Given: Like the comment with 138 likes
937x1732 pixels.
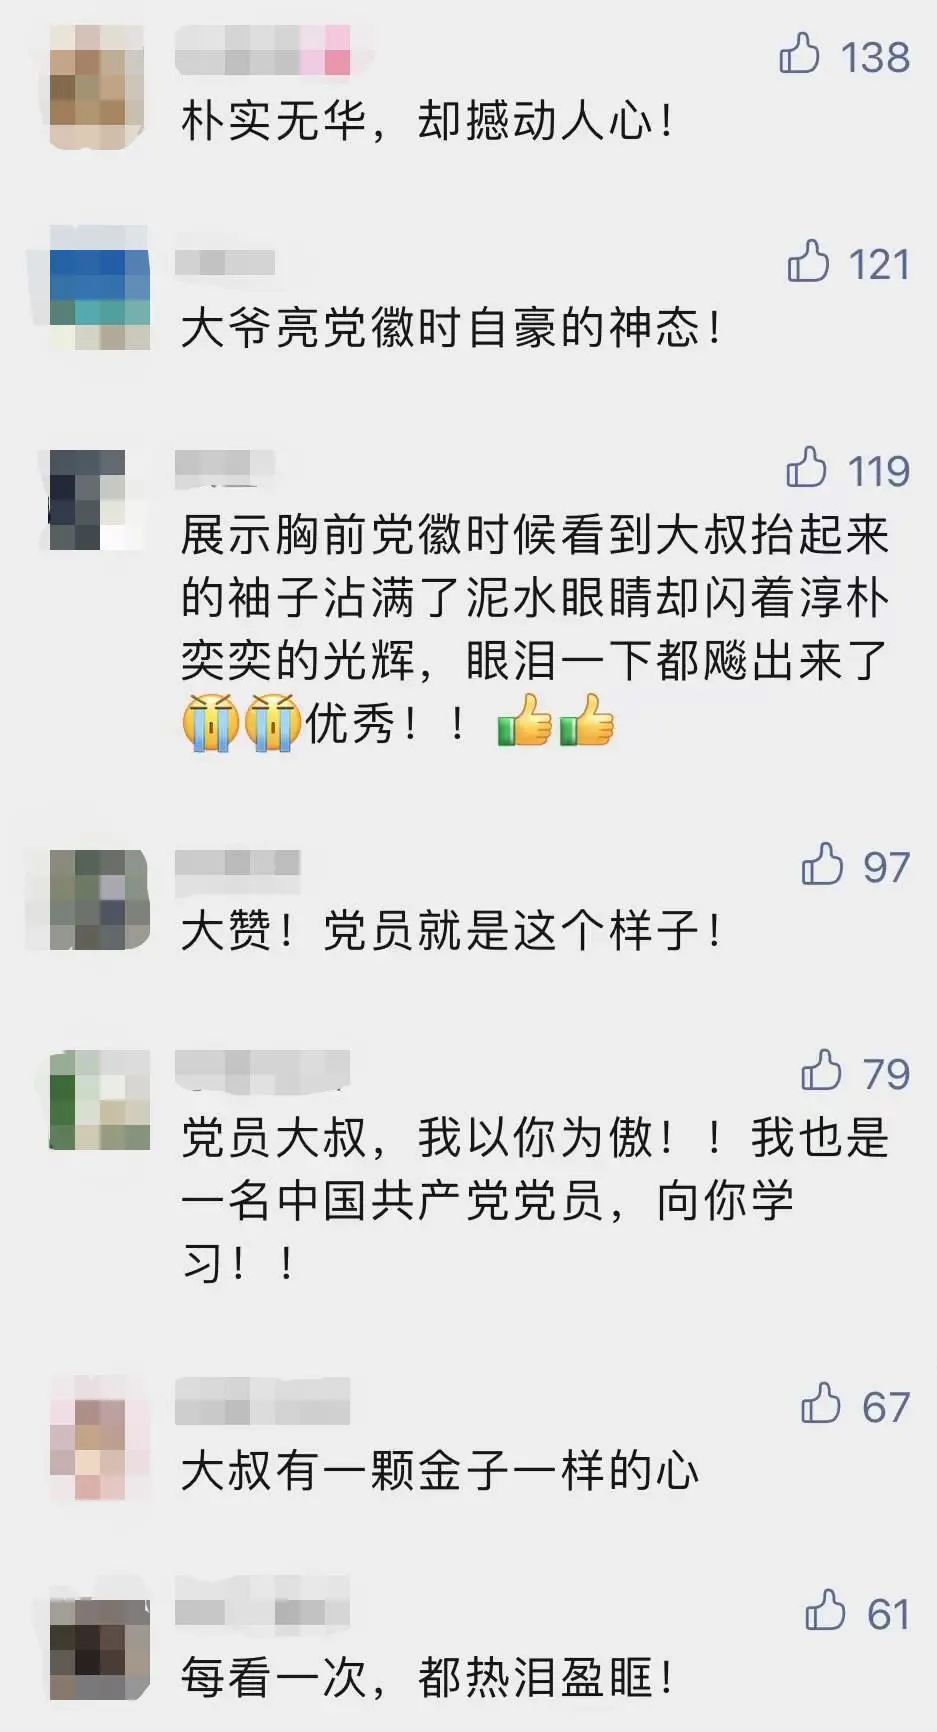Looking at the screenshot, I should pos(799,54).
